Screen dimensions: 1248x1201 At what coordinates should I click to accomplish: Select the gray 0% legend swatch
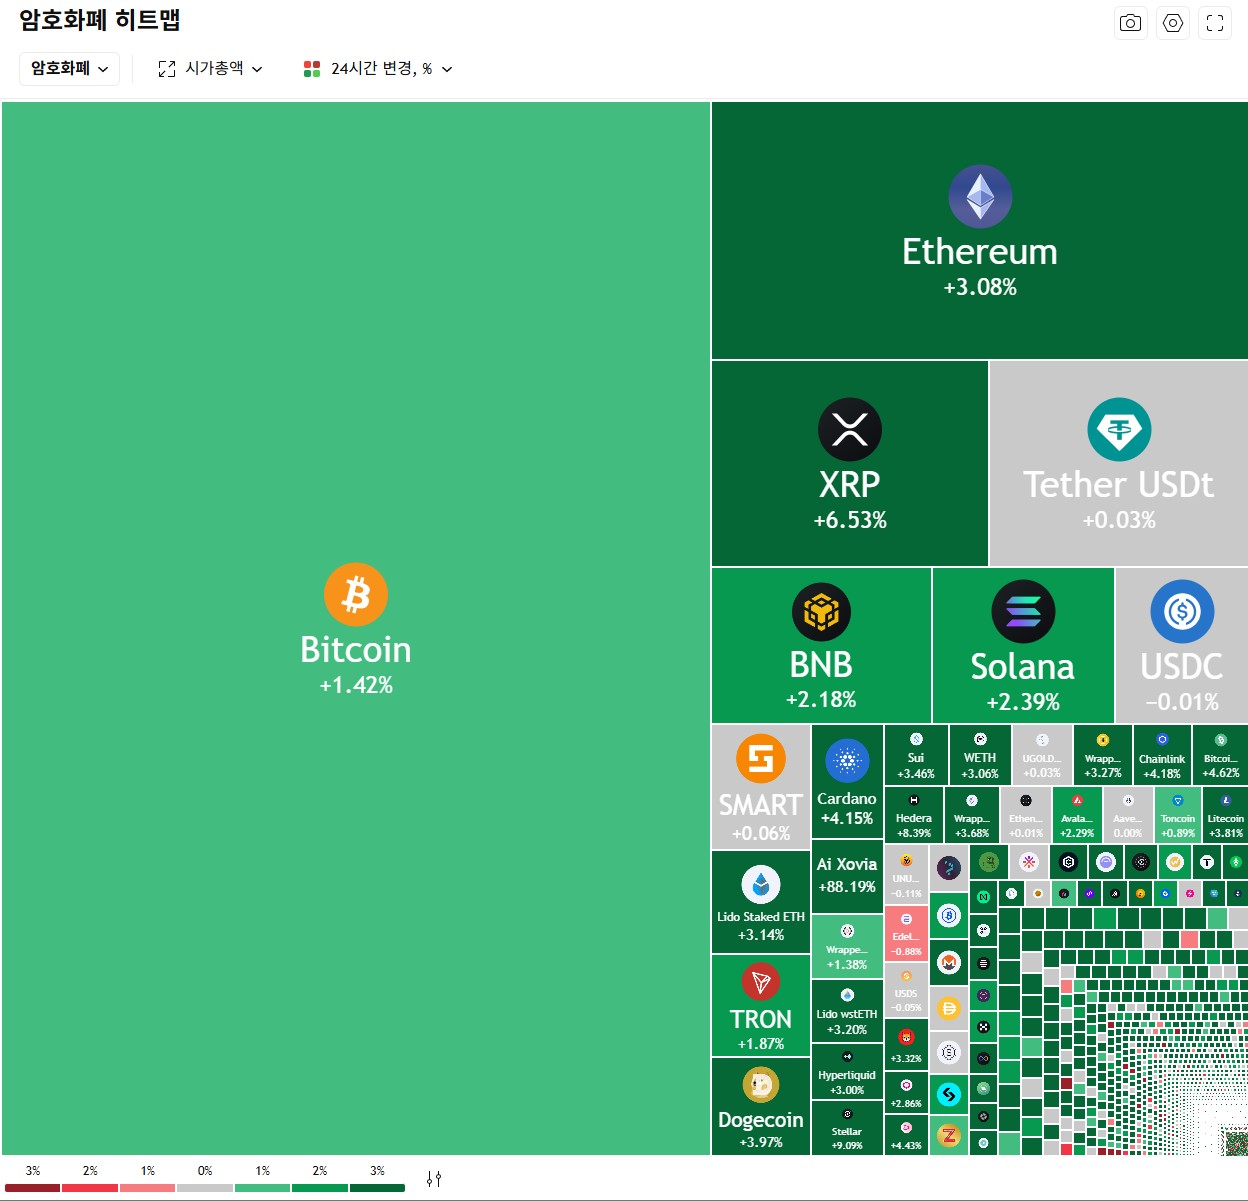tap(205, 1188)
